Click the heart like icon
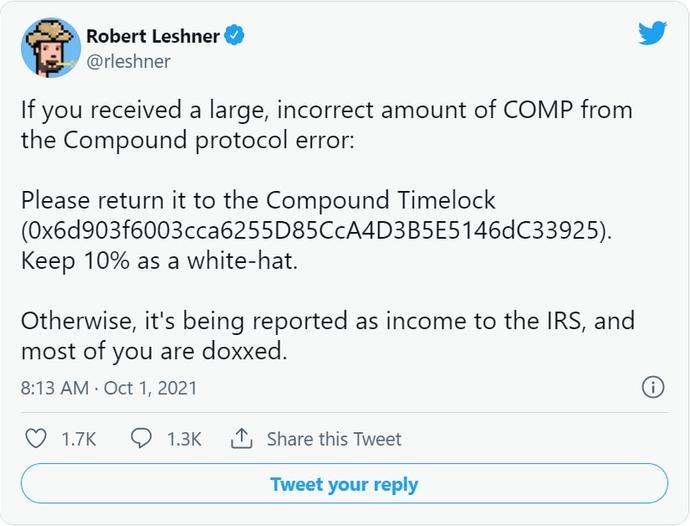 [x=36, y=439]
